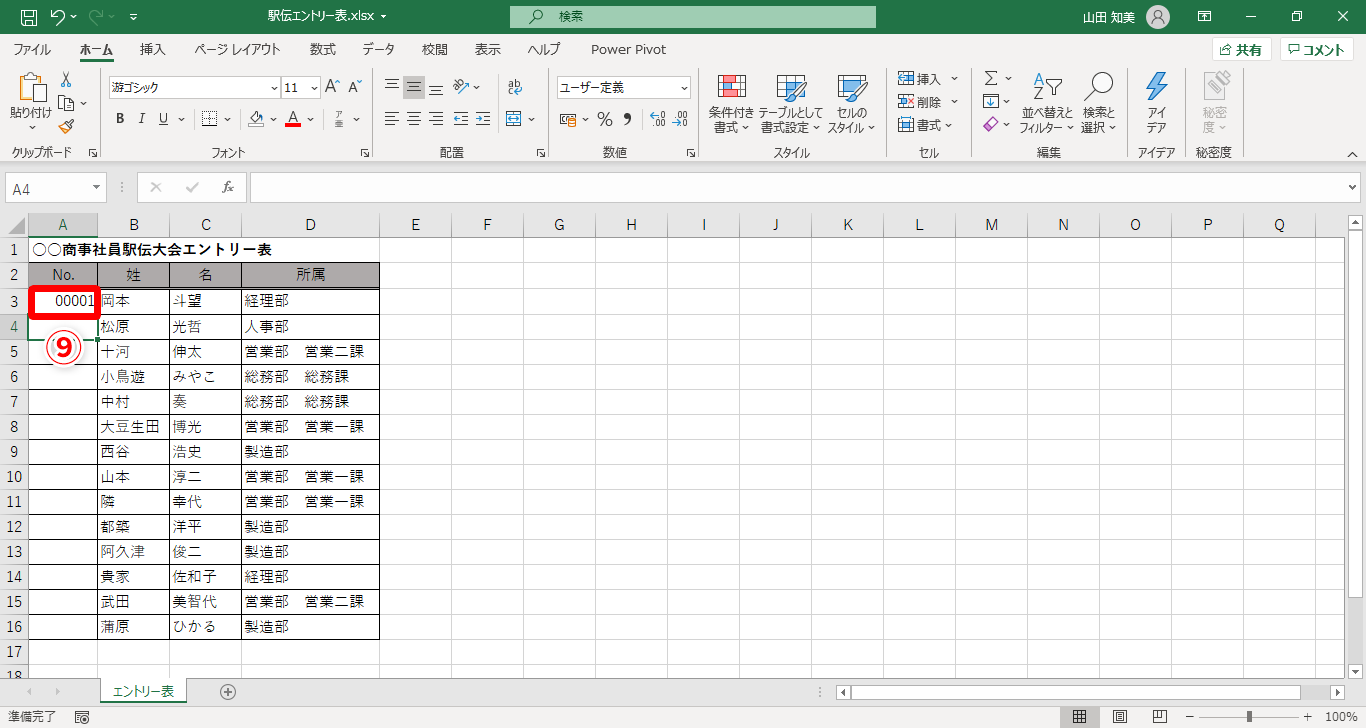Image resolution: width=1366 pixels, height=728 pixels.
Task: Increase indent in alignment group
Action: [x=483, y=119]
